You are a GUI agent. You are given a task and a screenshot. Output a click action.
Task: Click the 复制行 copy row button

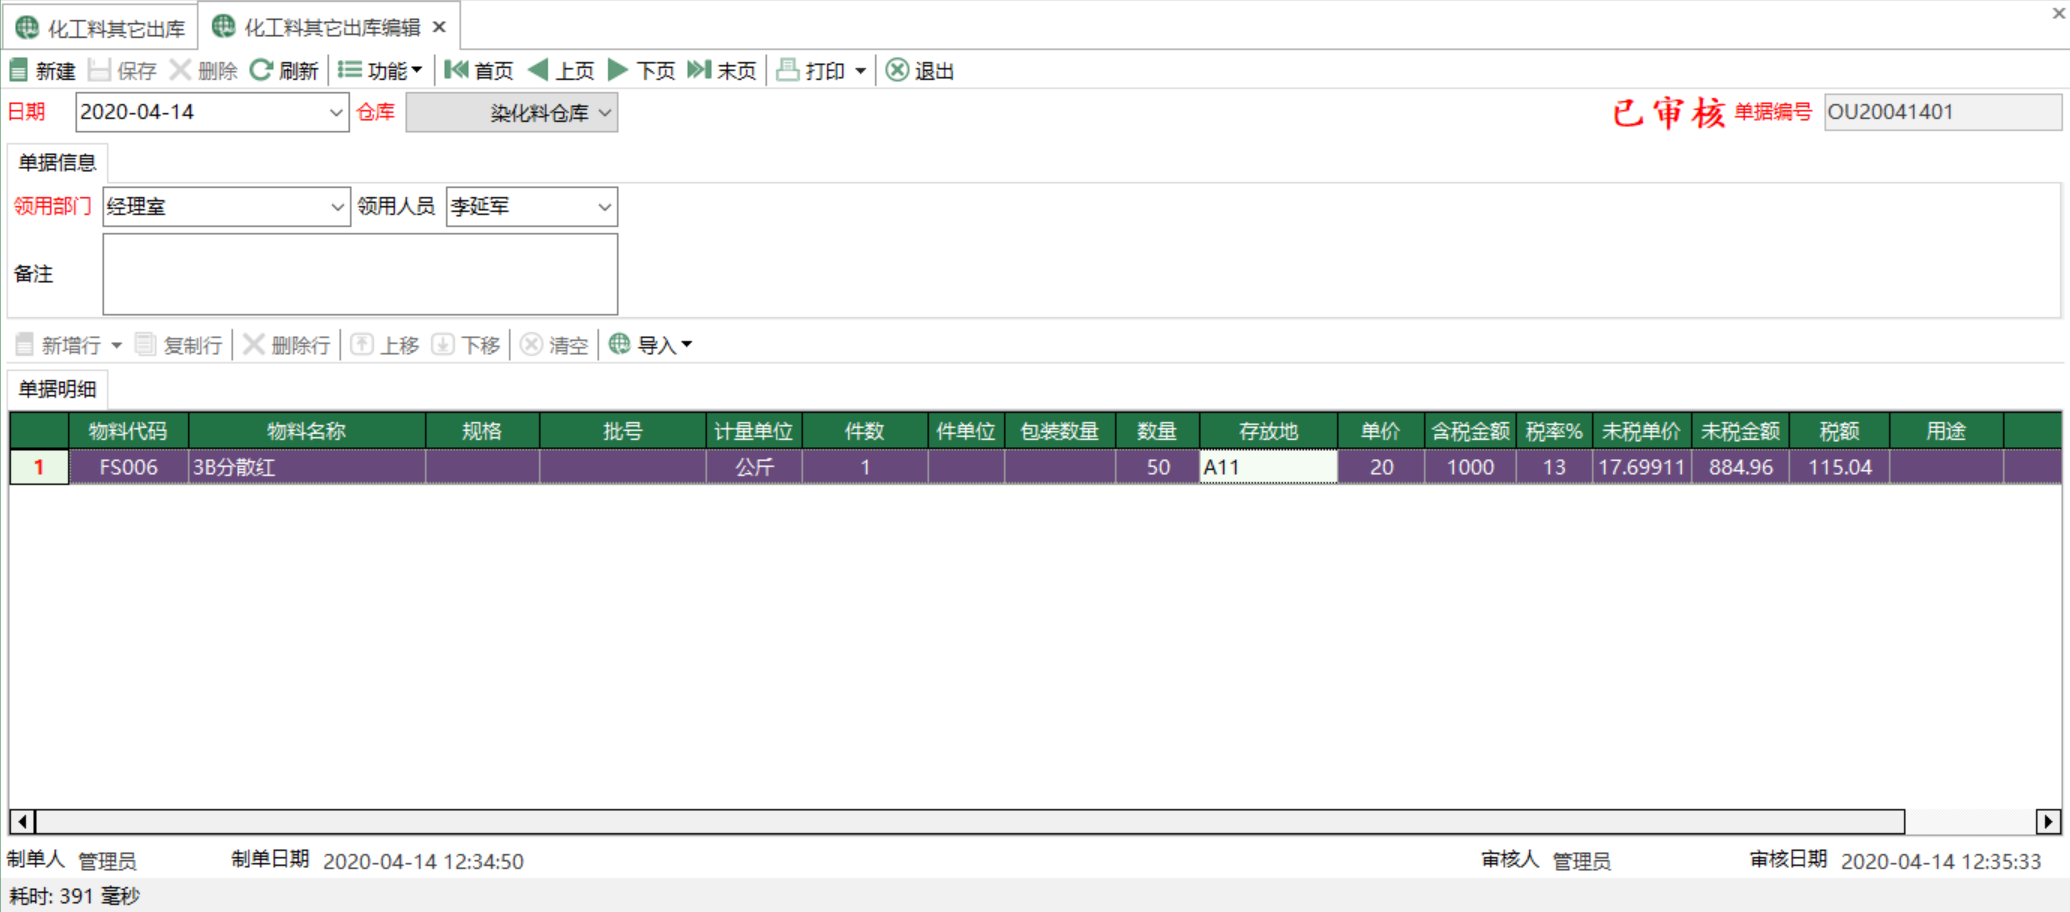179,345
